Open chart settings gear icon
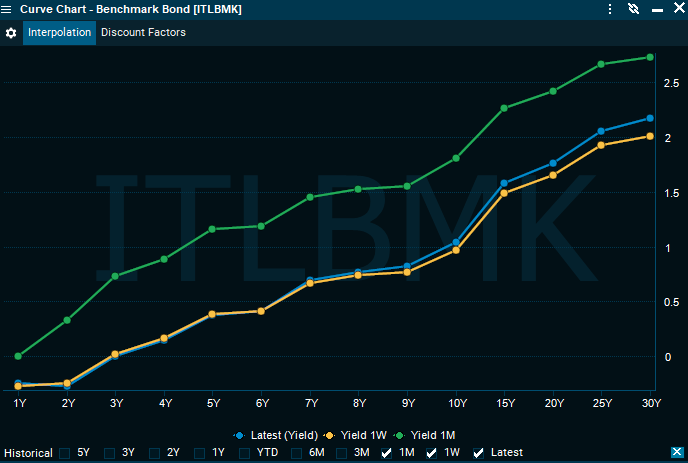This screenshot has width=688, height=463. coord(11,33)
